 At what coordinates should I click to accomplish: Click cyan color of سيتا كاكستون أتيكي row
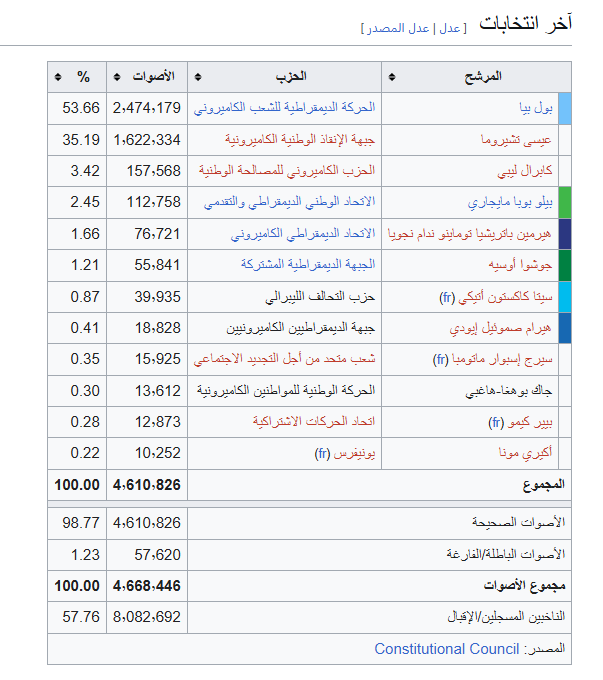pyautogui.click(x=565, y=297)
